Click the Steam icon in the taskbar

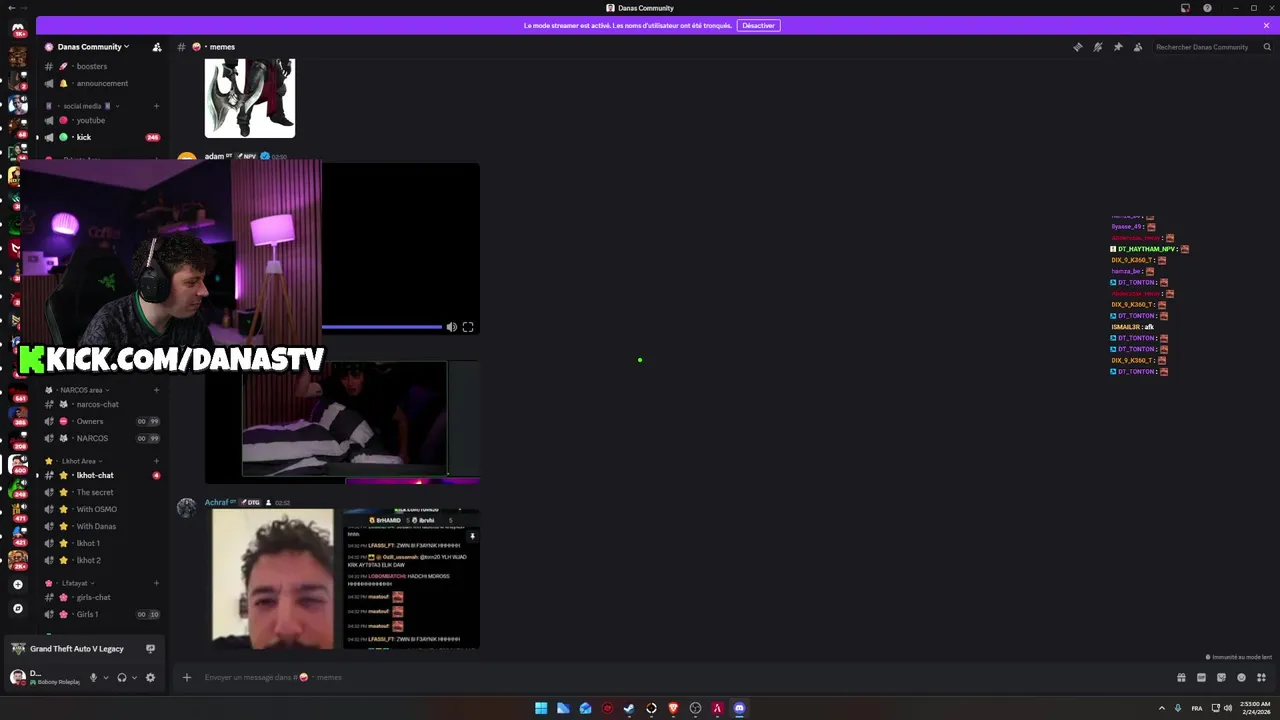point(629,708)
